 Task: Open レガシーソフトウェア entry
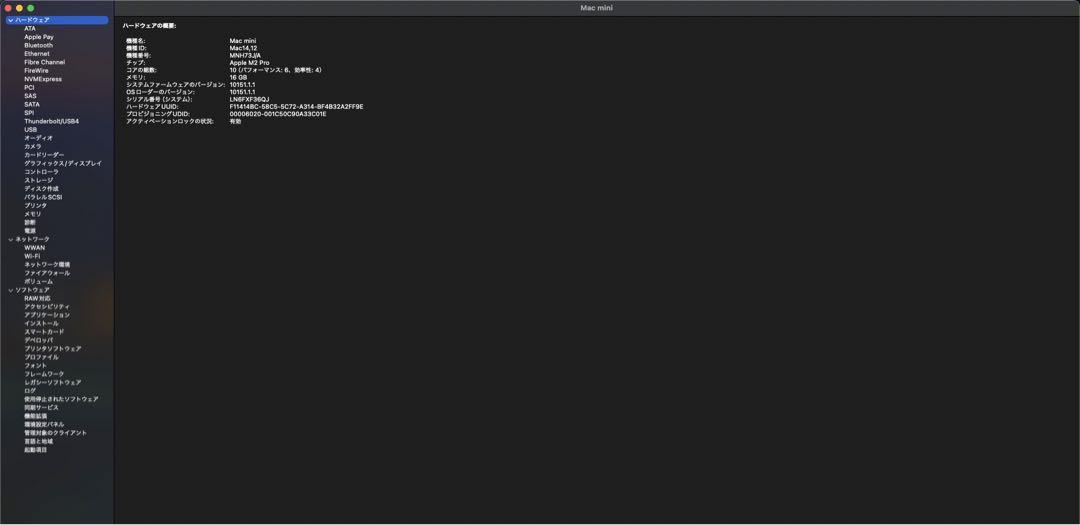point(53,382)
